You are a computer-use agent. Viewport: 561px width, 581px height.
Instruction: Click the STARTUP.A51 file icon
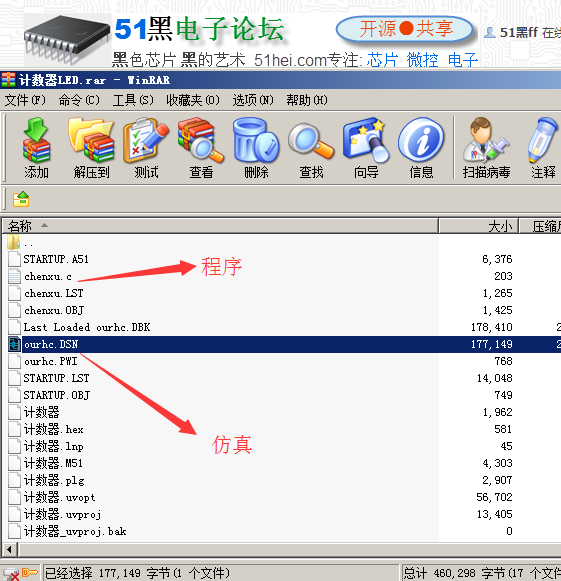click(x=14, y=259)
